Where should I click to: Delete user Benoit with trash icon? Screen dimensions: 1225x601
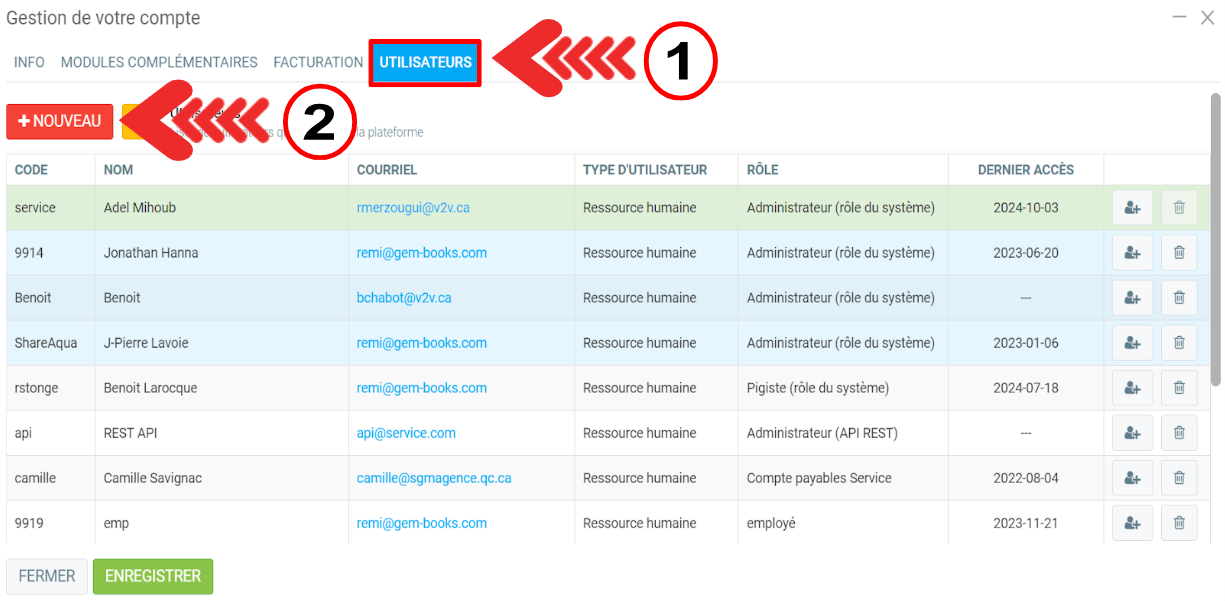[1178, 298]
